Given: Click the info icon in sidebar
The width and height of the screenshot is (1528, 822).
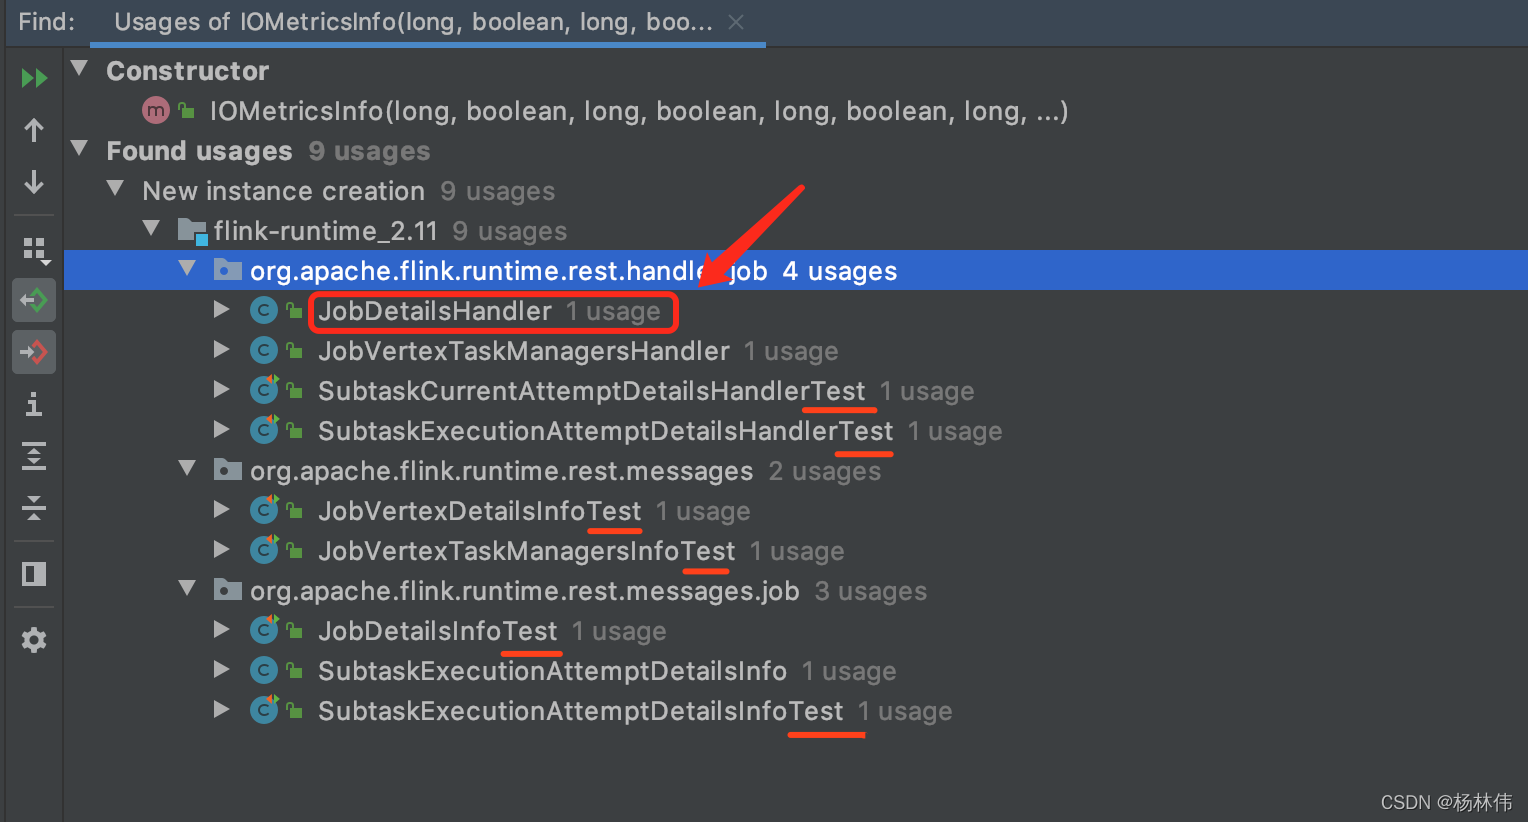Looking at the screenshot, I should (x=34, y=404).
